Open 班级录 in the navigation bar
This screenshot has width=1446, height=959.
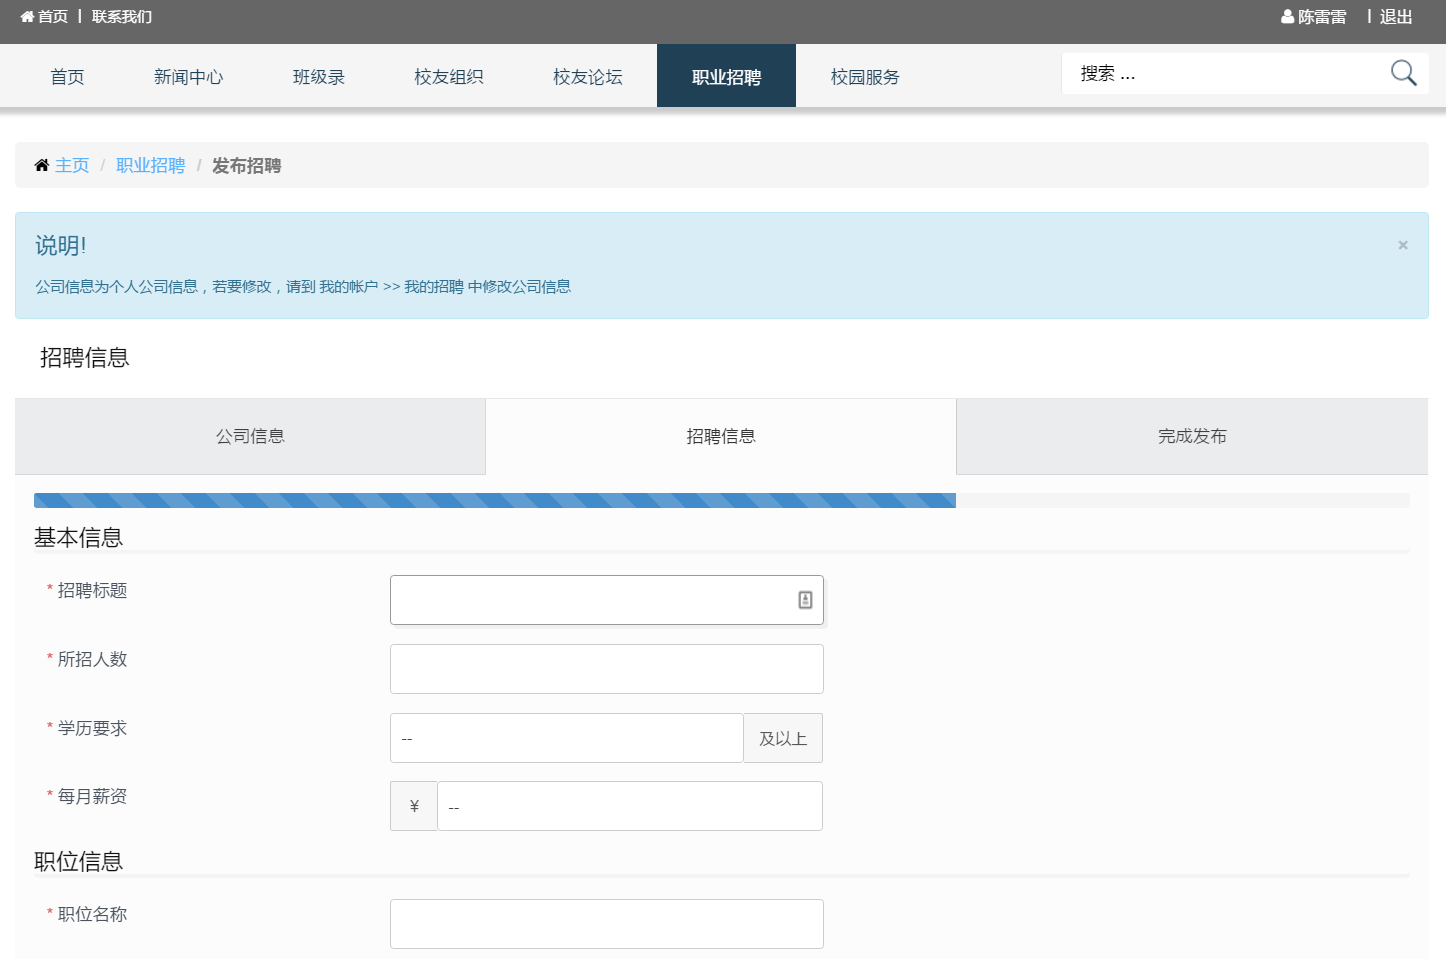point(319,77)
